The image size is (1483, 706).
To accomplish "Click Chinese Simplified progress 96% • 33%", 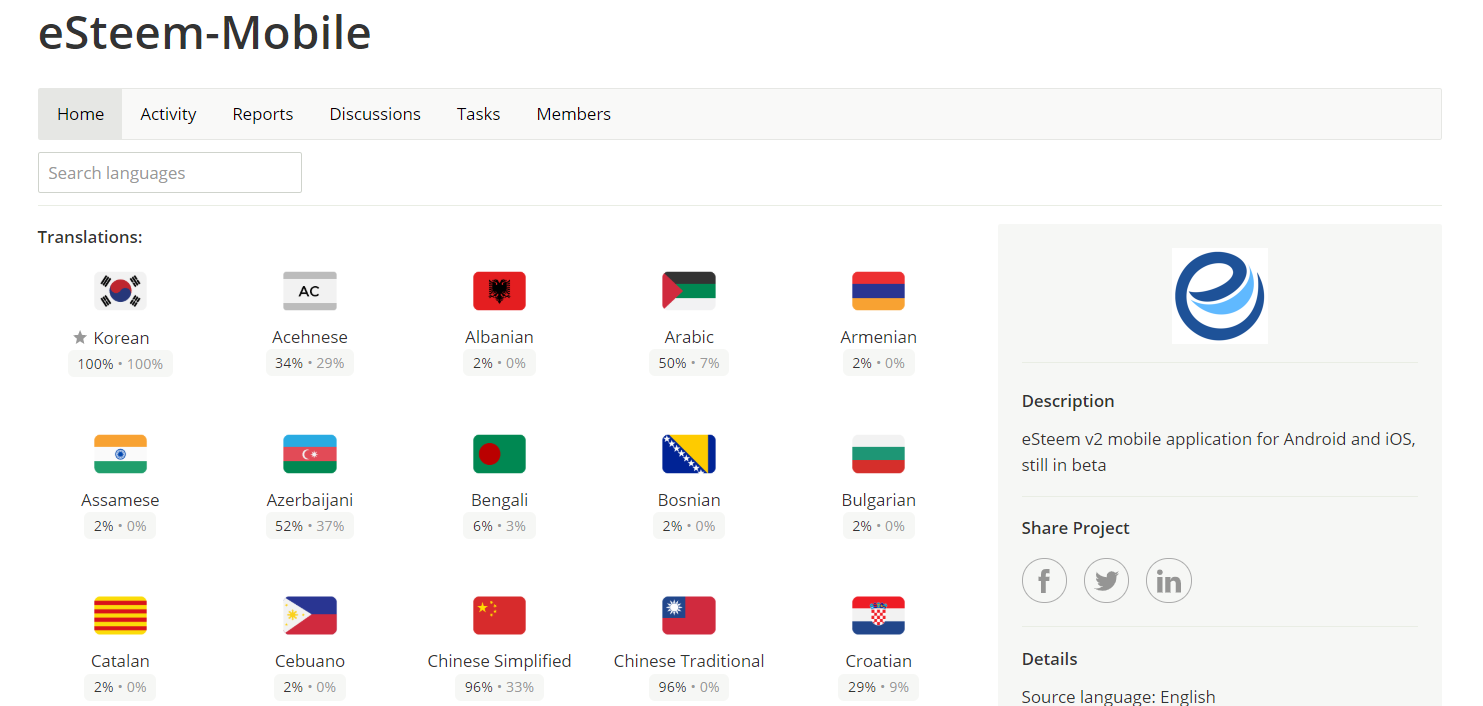I will [499, 687].
